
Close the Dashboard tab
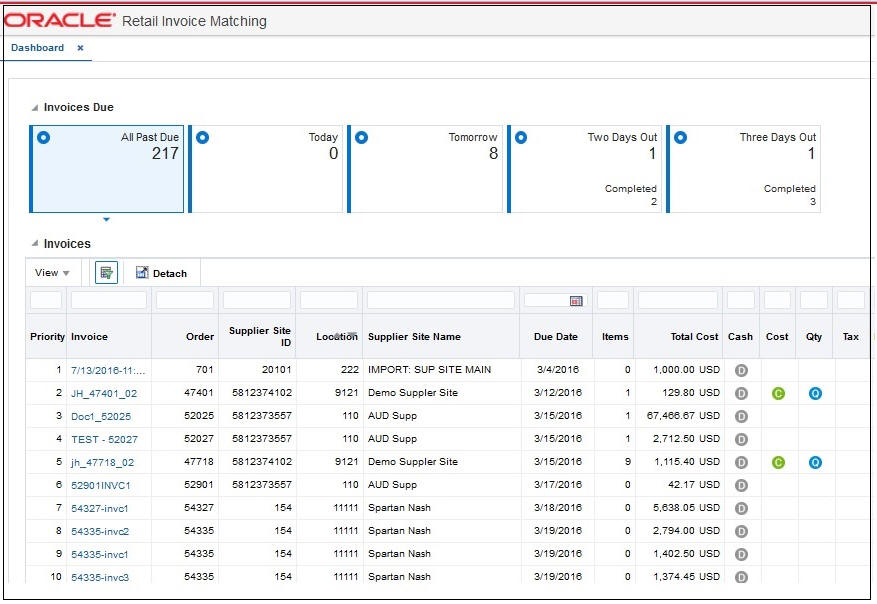(x=81, y=48)
